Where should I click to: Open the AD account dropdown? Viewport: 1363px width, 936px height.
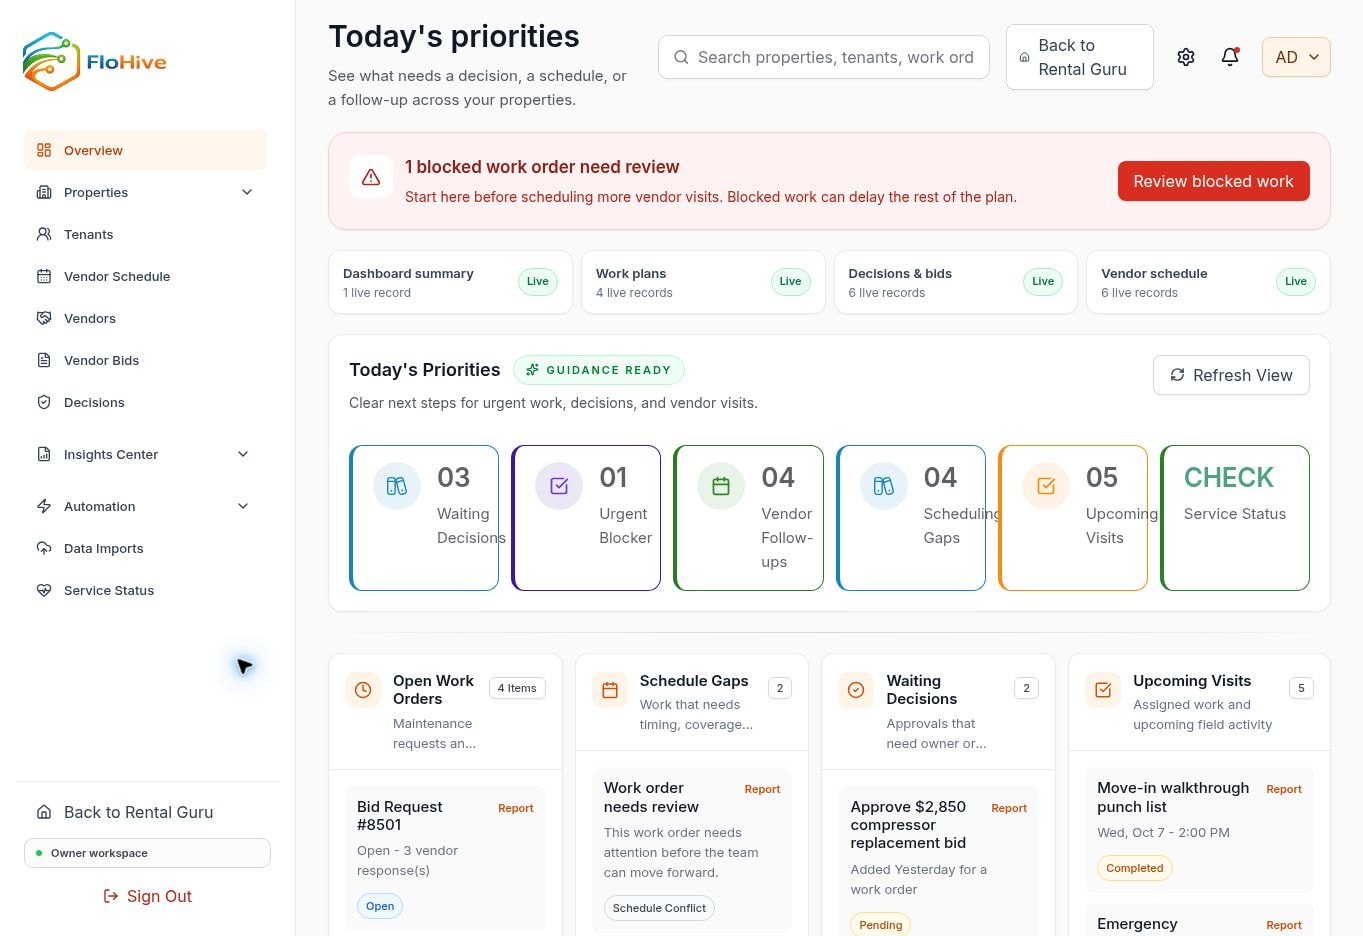(x=1296, y=57)
